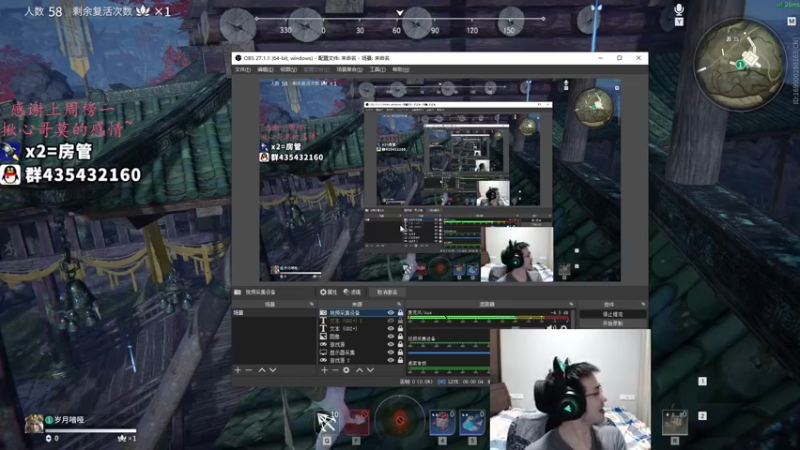Screen dimensions: 800x450
Task: Pop out the 场景 dock panel
Action: point(312,304)
